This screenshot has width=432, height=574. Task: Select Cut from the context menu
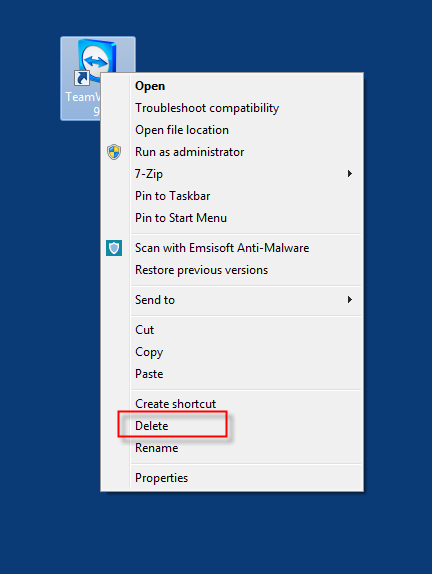pyautogui.click(x=144, y=330)
